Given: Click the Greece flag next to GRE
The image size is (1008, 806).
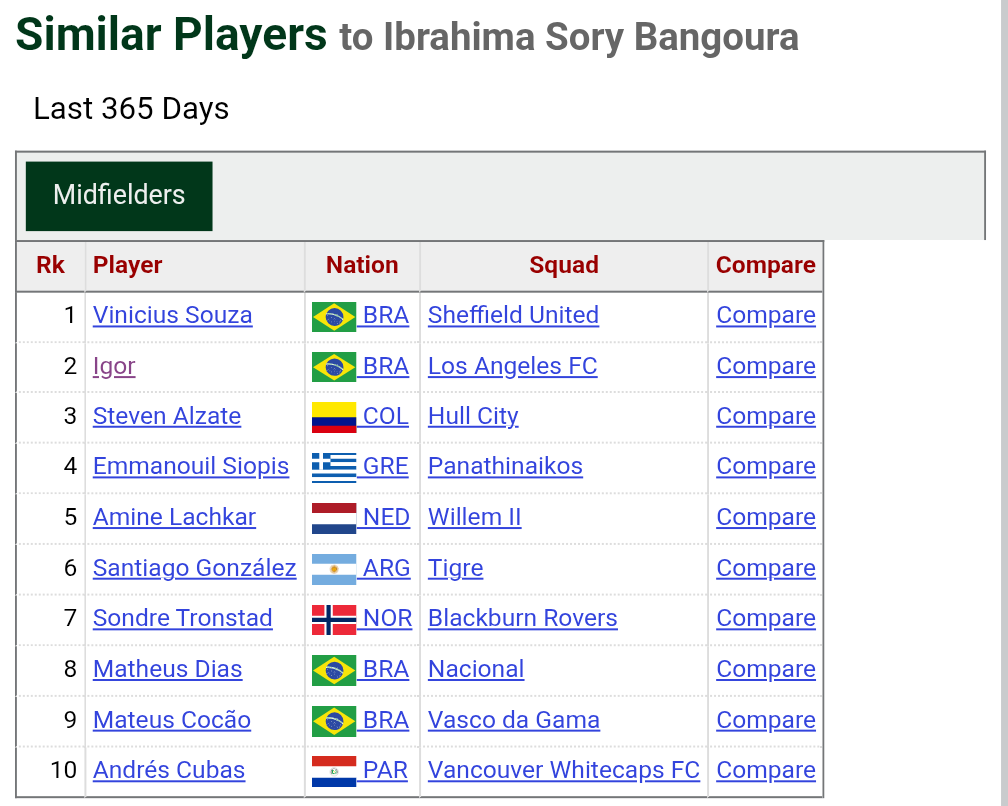Looking at the screenshot, I should point(334,467).
